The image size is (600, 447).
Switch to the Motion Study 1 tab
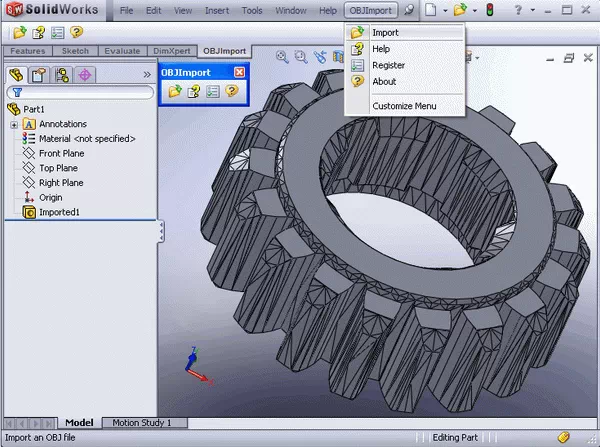coord(142,423)
